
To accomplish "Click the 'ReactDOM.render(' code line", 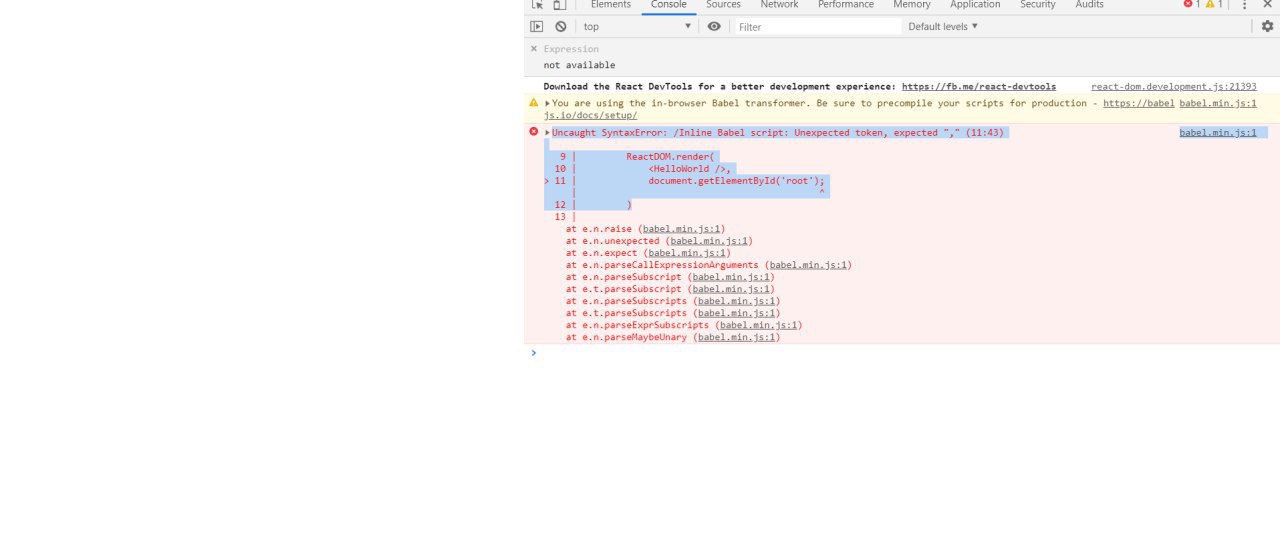I will tap(670, 157).
